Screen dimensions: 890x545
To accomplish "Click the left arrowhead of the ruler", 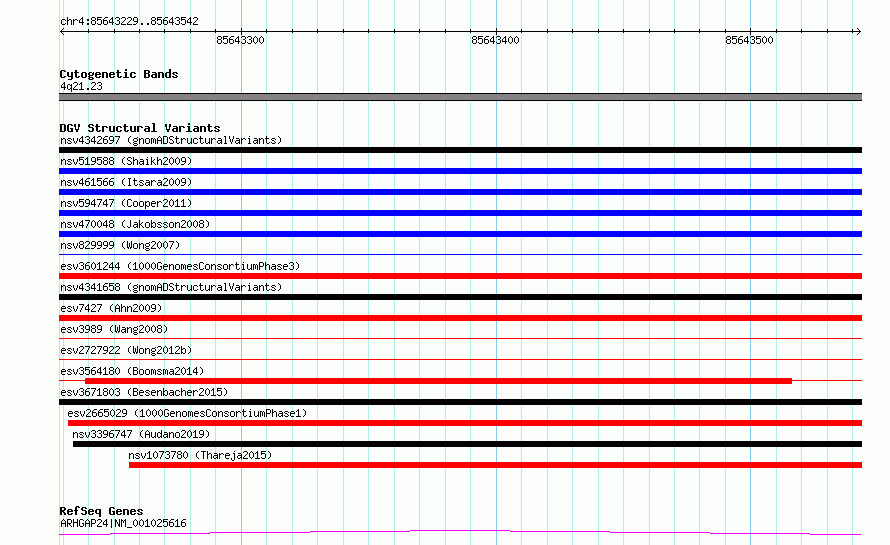I will (62, 31).
